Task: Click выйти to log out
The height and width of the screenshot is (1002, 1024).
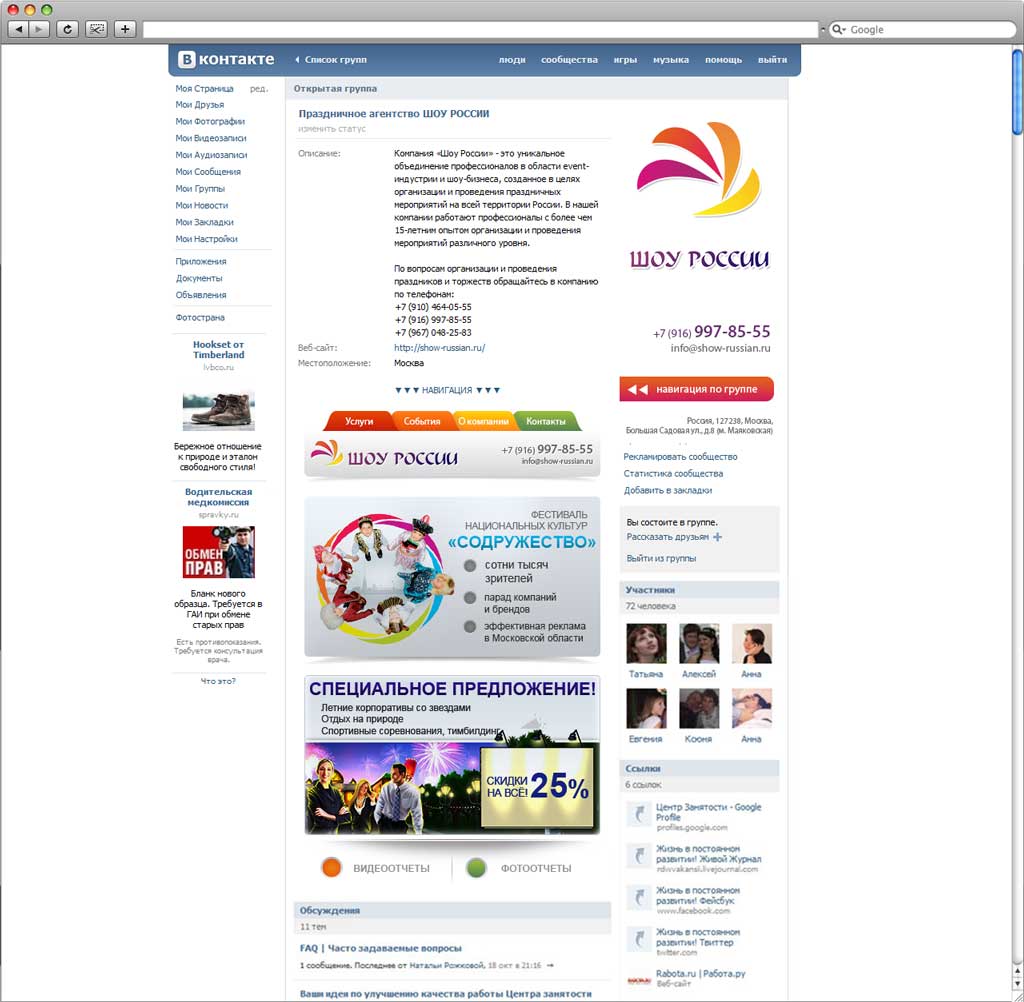Action: (772, 59)
